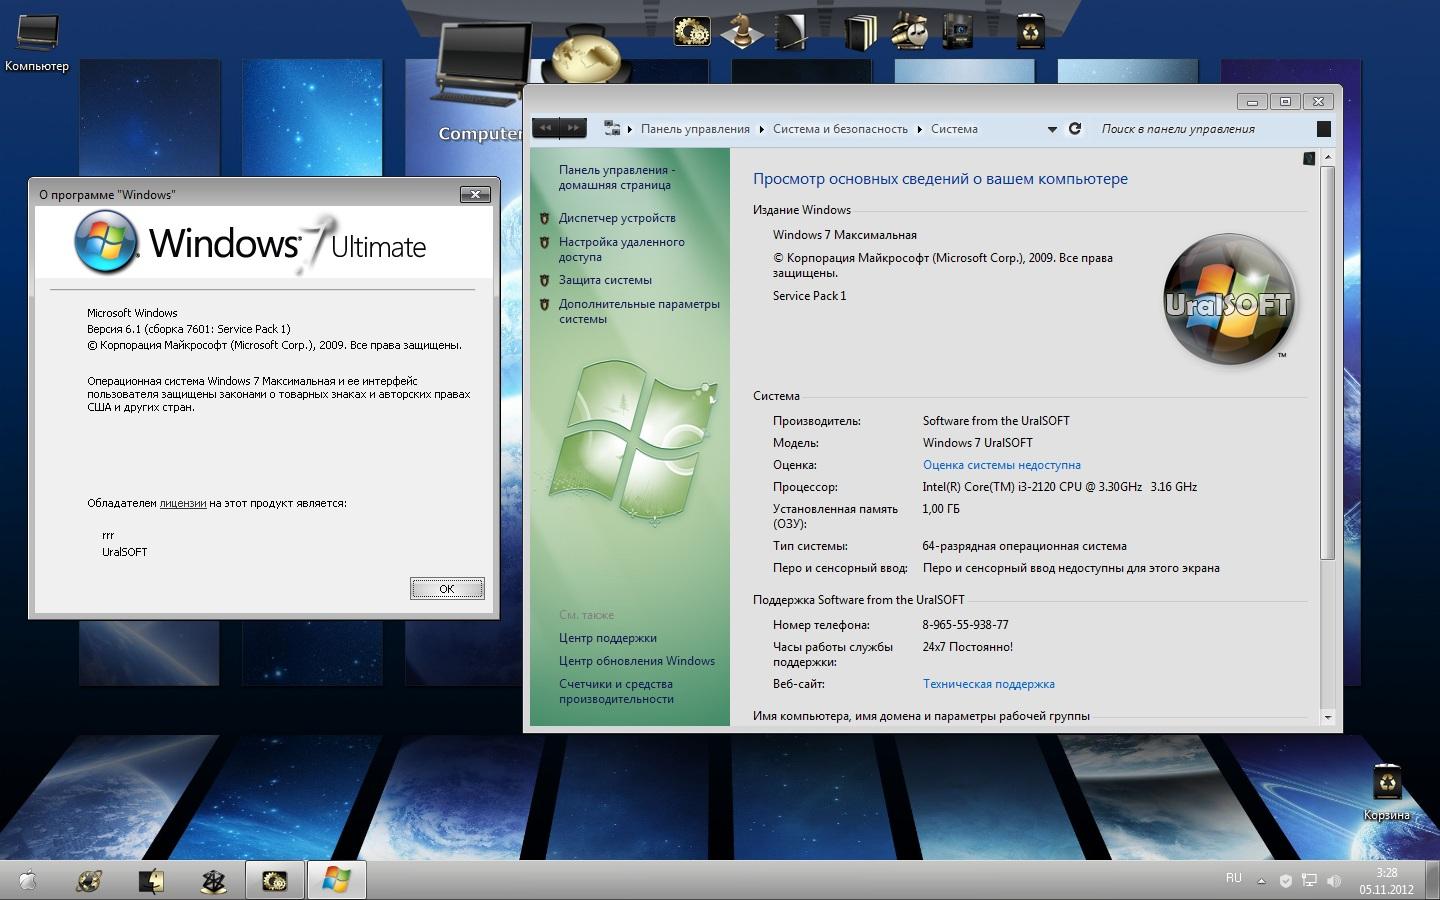The width and height of the screenshot is (1440, 900).
Task: Open the volume speaker tray icon
Action: (1333, 881)
